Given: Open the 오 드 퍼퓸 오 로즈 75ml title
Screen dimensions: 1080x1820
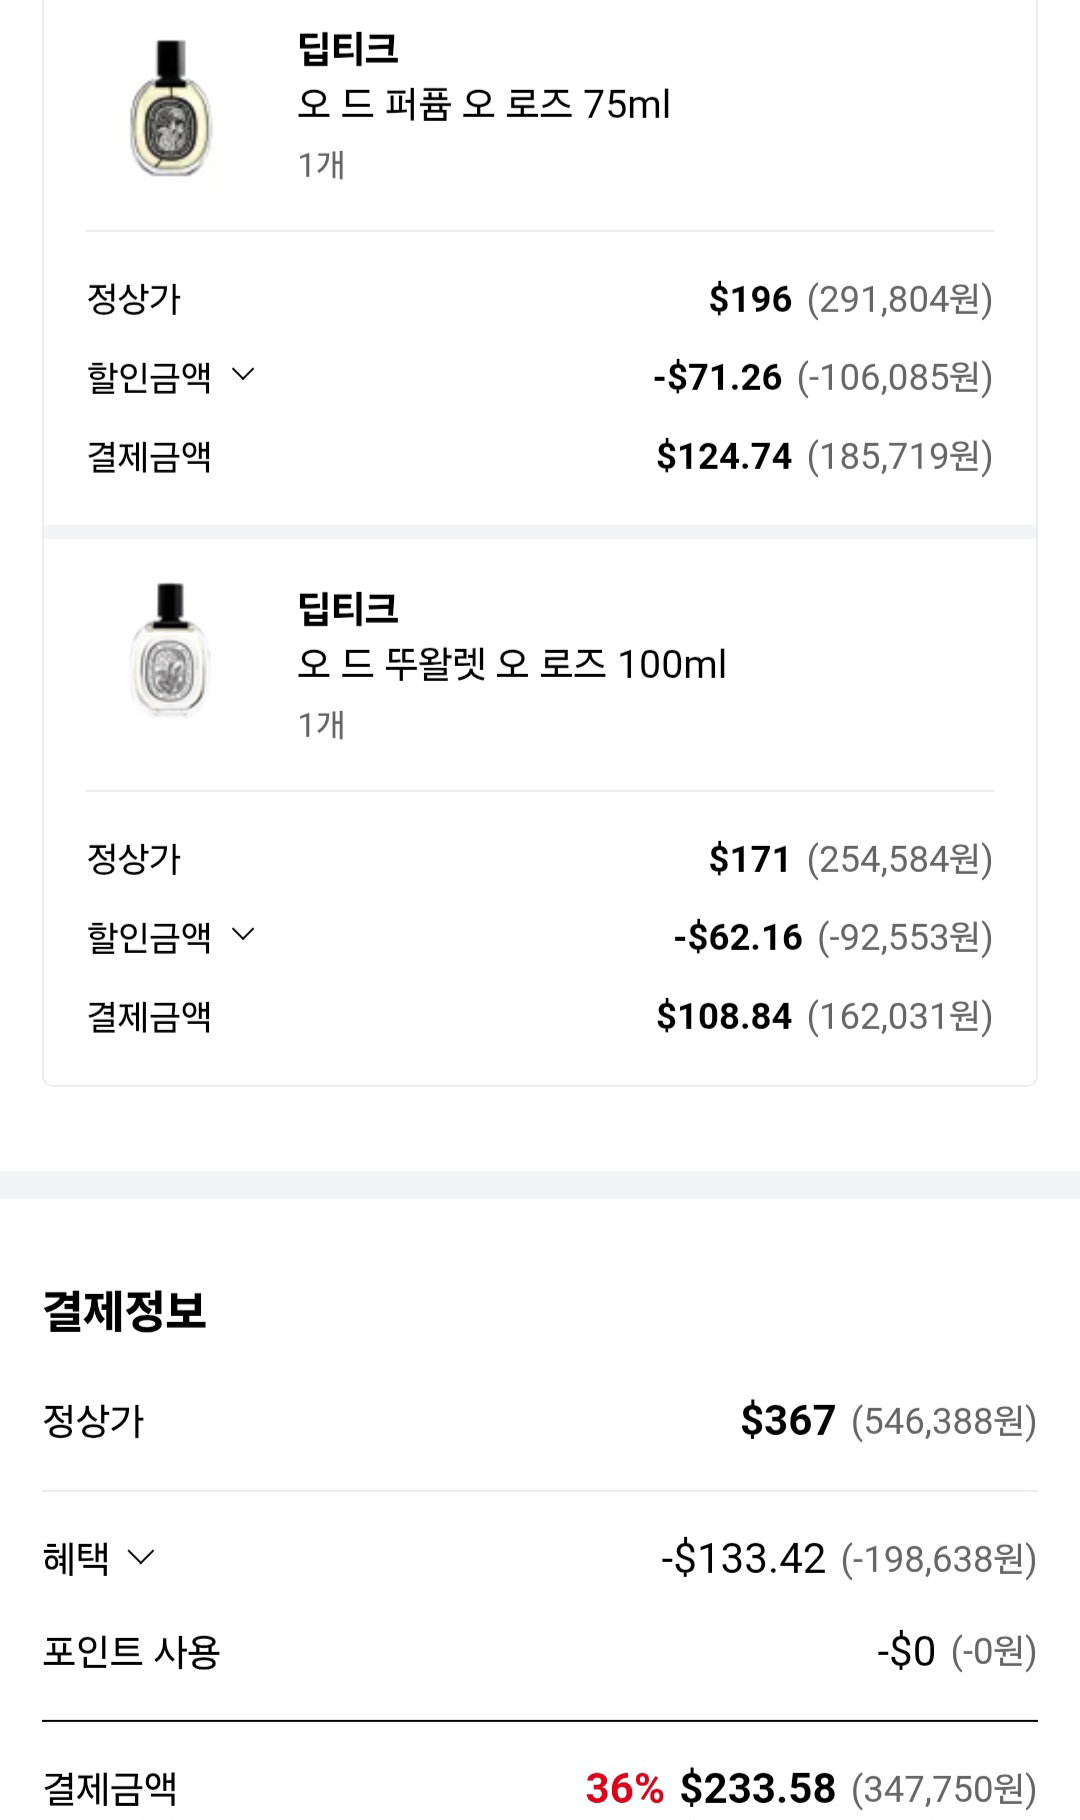Looking at the screenshot, I should point(484,104).
